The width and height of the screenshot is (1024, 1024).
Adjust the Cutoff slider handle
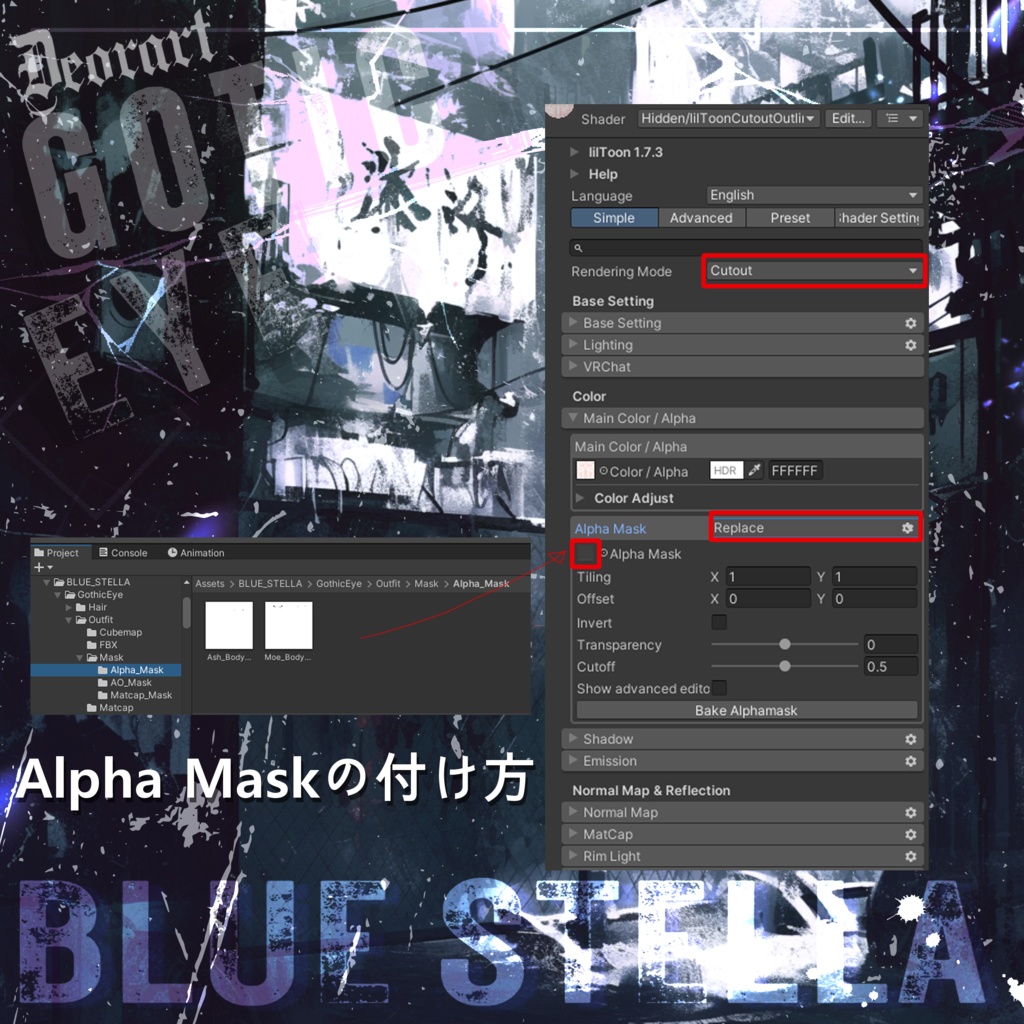pos(785,666)
